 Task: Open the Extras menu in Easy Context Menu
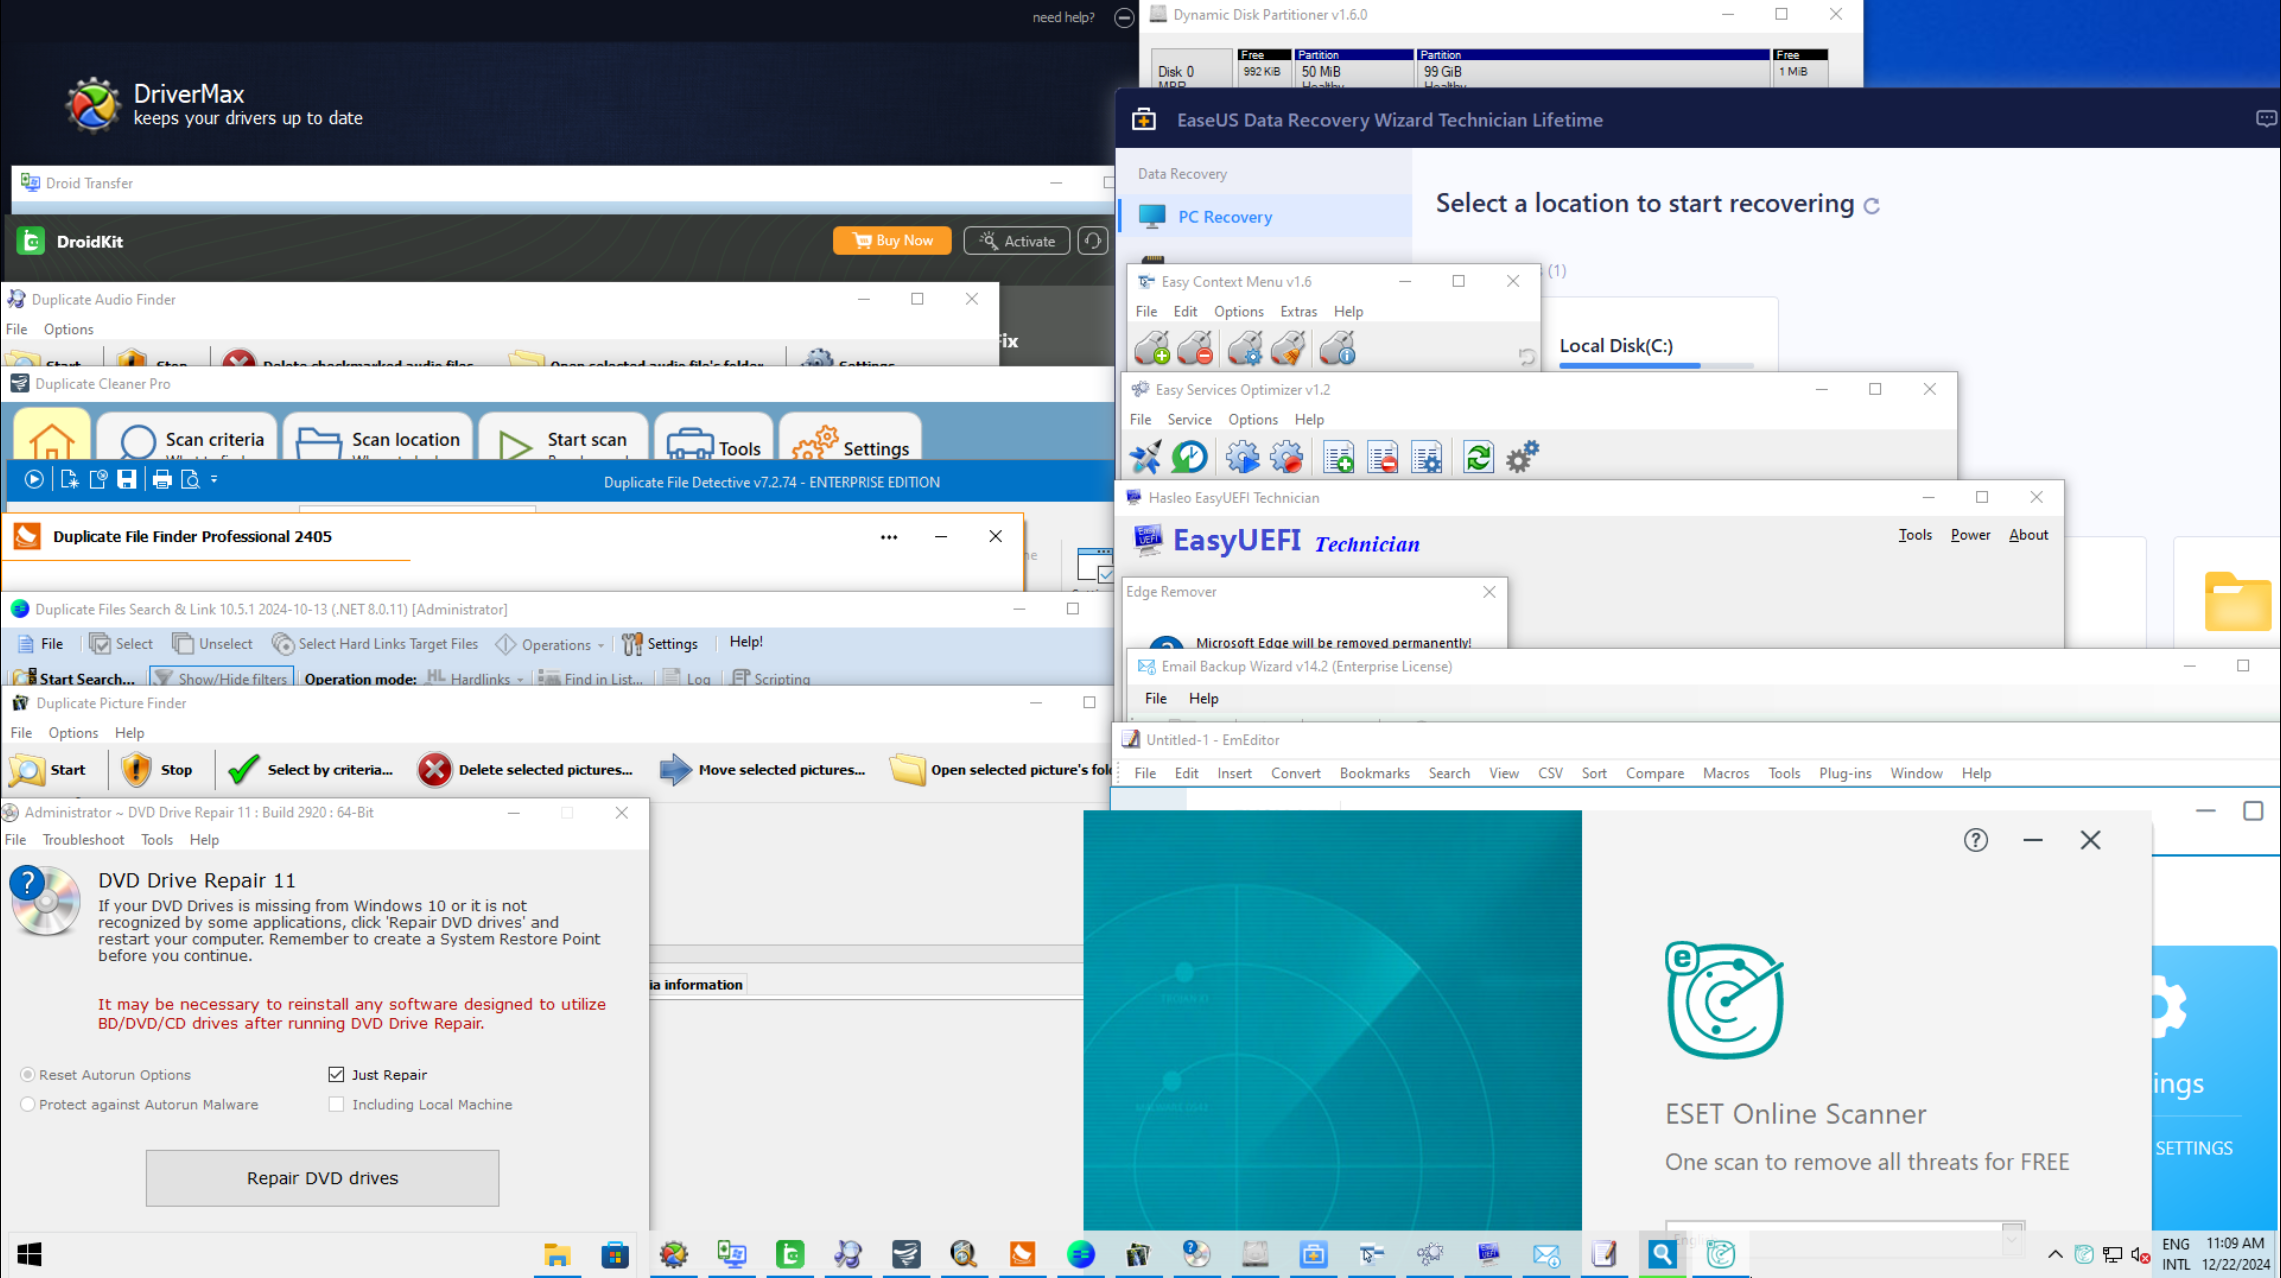pos(1298,312)
